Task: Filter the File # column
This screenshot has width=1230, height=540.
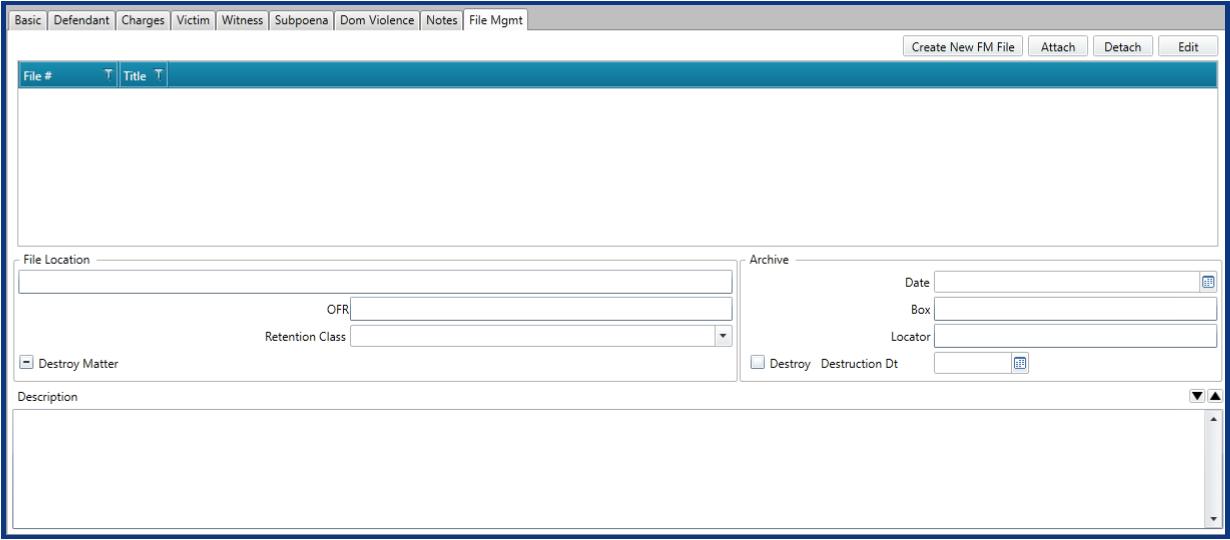Action: pos(109,75)
